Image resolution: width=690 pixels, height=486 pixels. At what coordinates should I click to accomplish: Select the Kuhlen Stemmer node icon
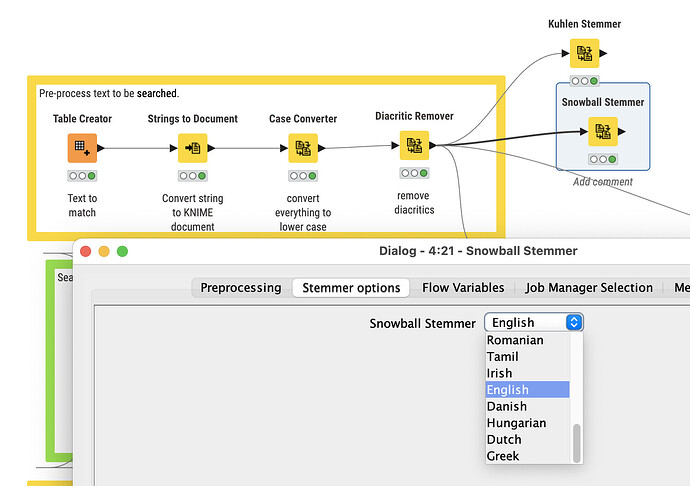tap(584, 53)
